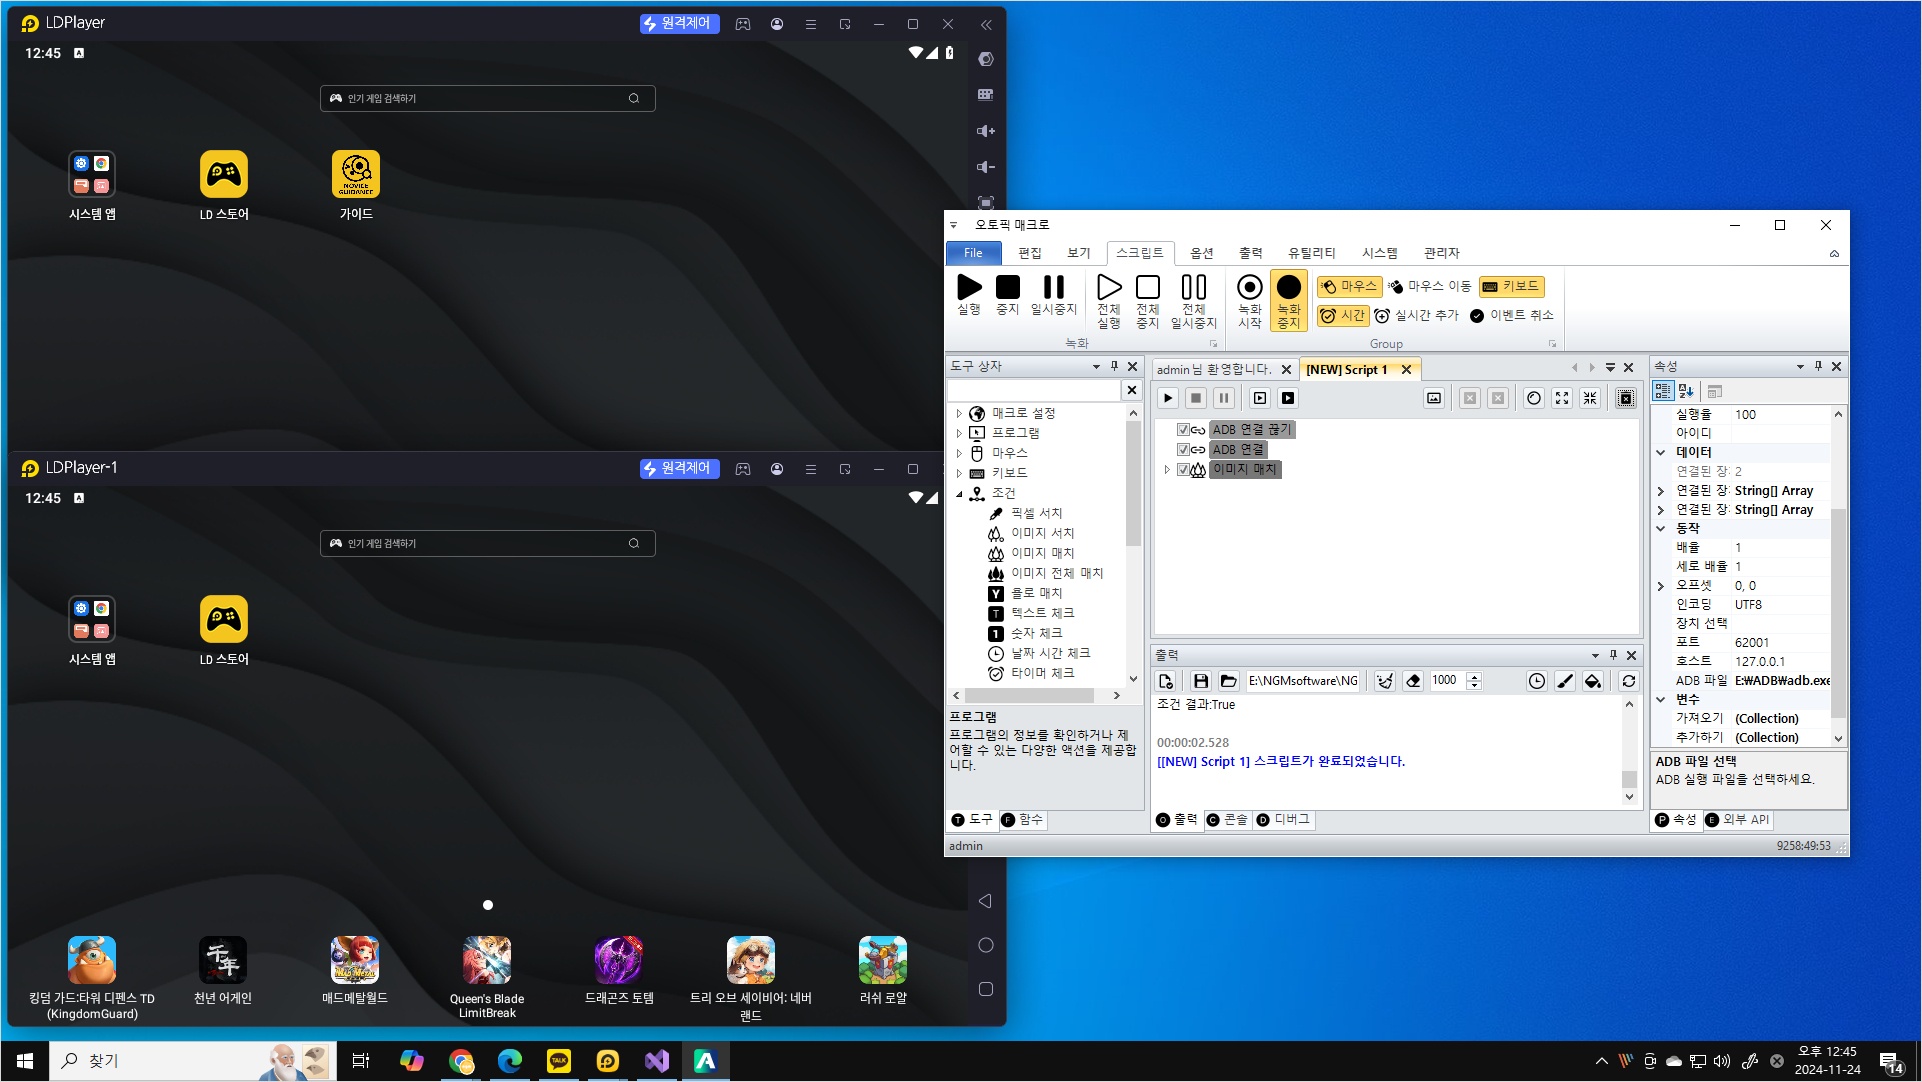The height and width of the screenshot is (1082, 1922).
Task: Open the LD 스토어 app in LDPlayer
Action: point(224,175)
